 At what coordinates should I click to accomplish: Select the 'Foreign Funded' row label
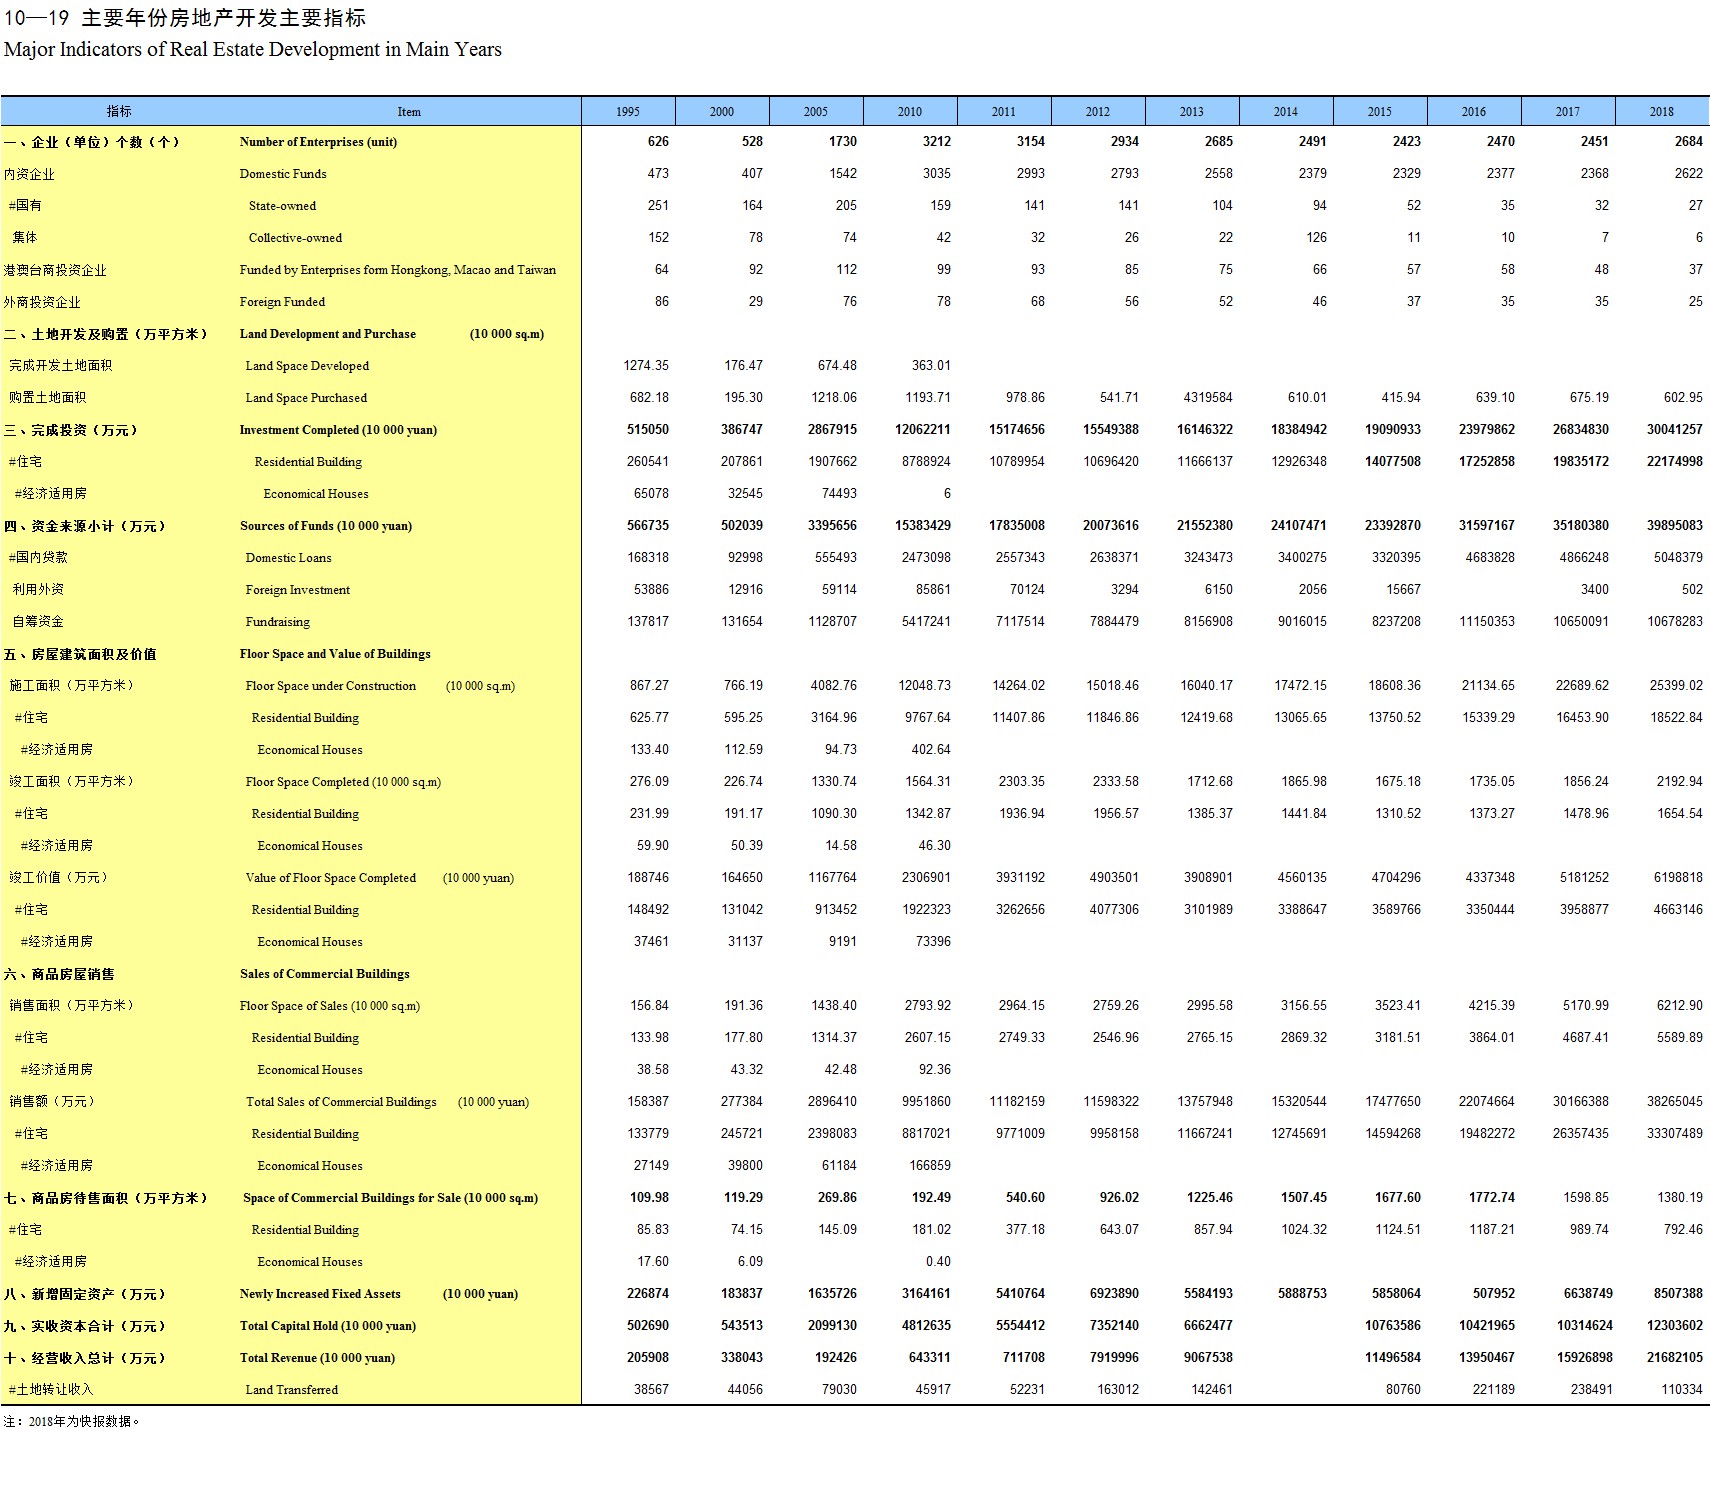(282, 302)
